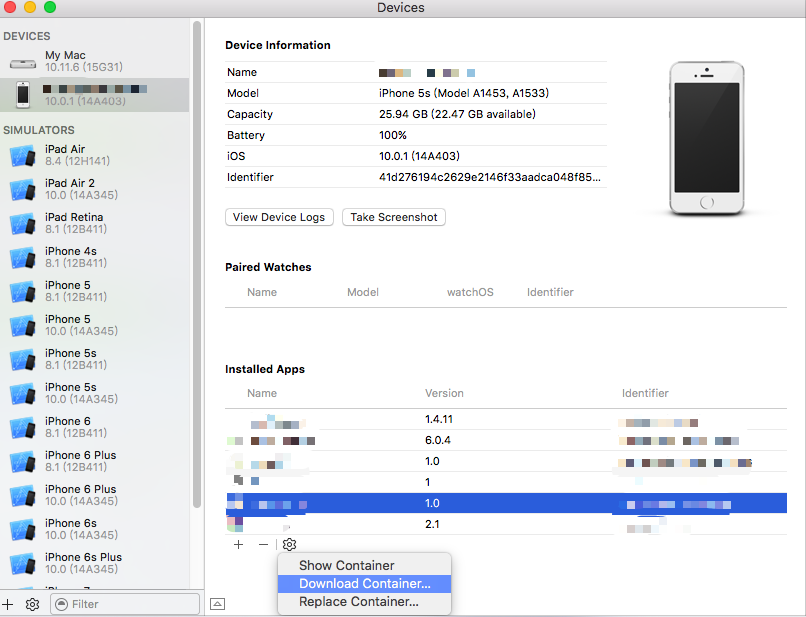Select the connected iPhone device icon
The width and height of the screenshot is (806, 617).
[x=22, y=93]
